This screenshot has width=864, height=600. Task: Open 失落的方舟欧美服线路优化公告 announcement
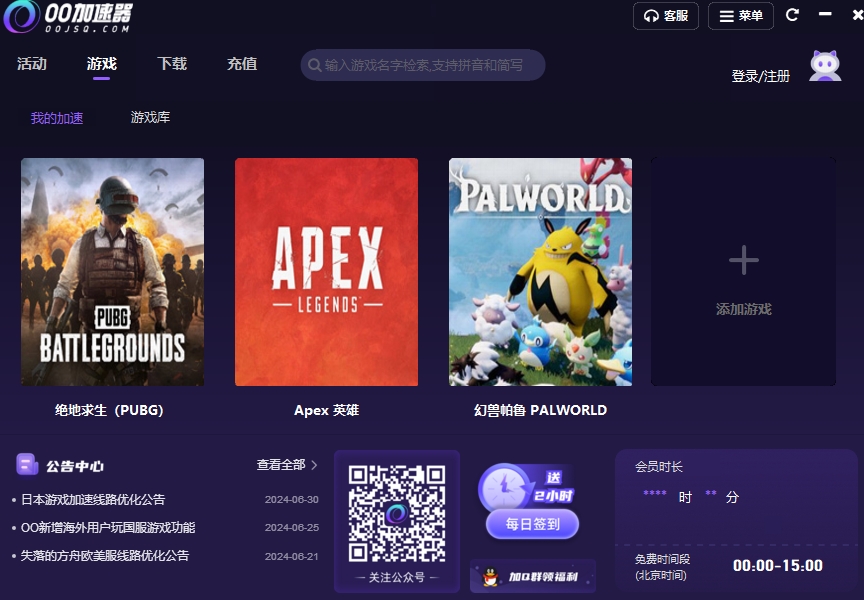105,555
